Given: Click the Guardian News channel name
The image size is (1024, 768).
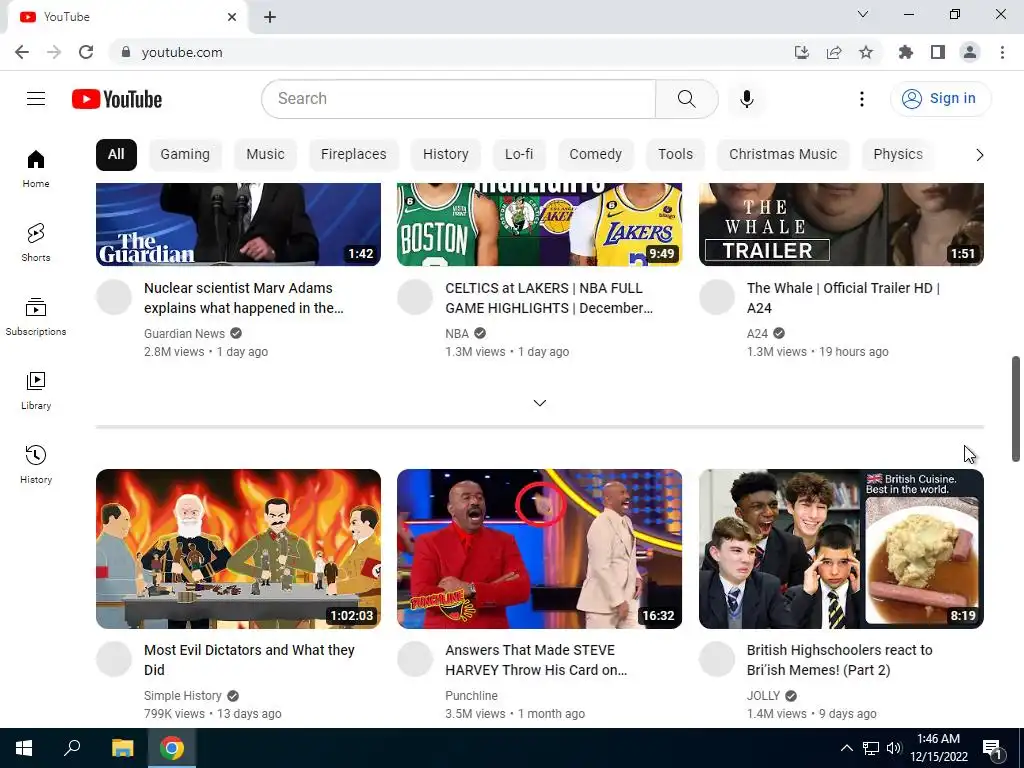Looking at the screenshot, I should [184, 334].
